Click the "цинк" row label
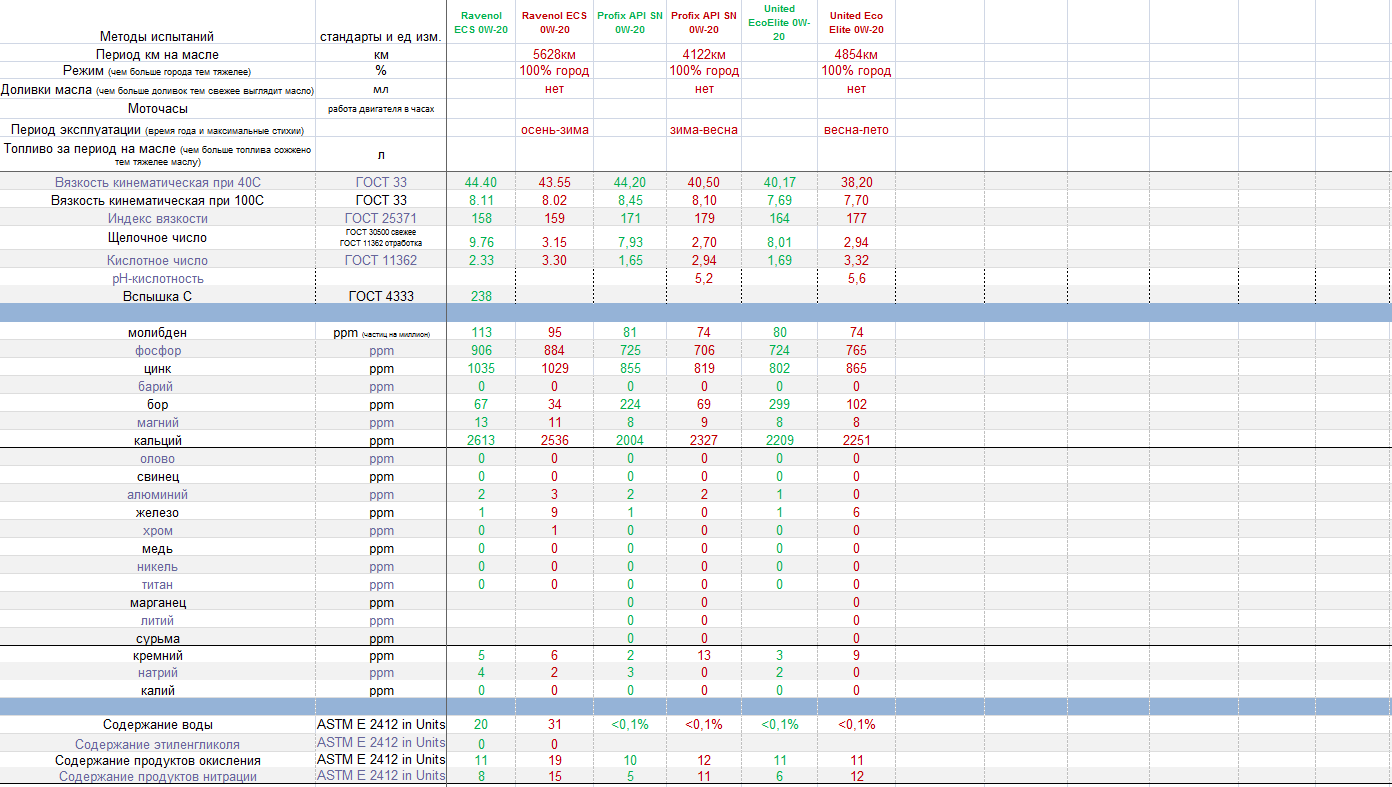 158,368
